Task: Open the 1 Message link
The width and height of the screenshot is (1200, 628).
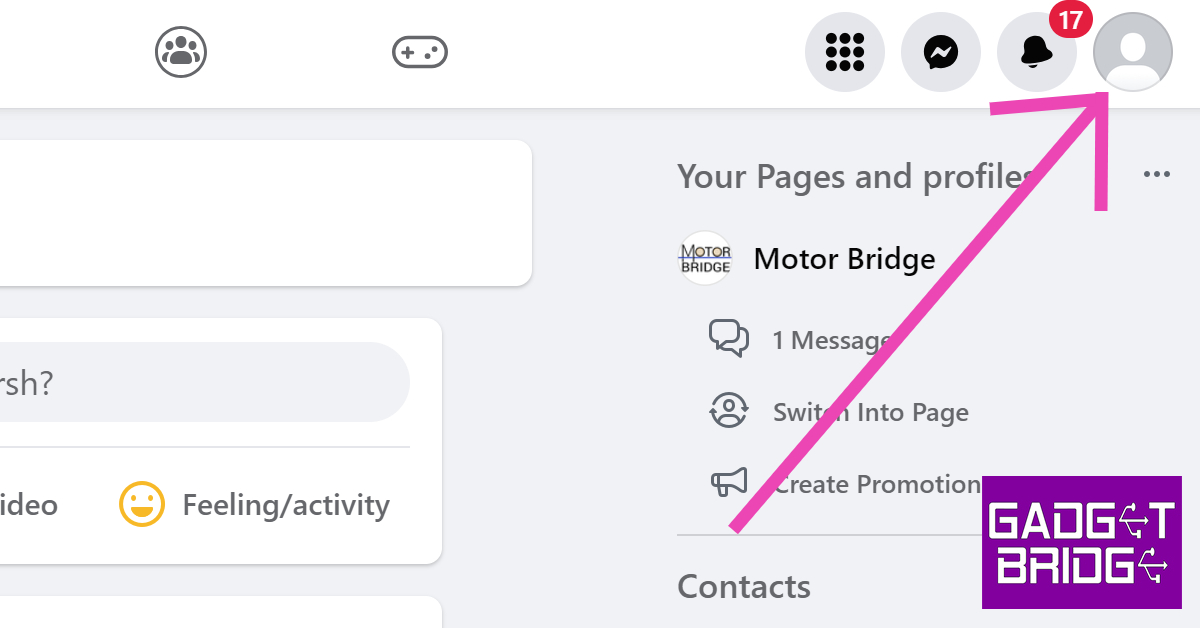Action: coord(830,340)
